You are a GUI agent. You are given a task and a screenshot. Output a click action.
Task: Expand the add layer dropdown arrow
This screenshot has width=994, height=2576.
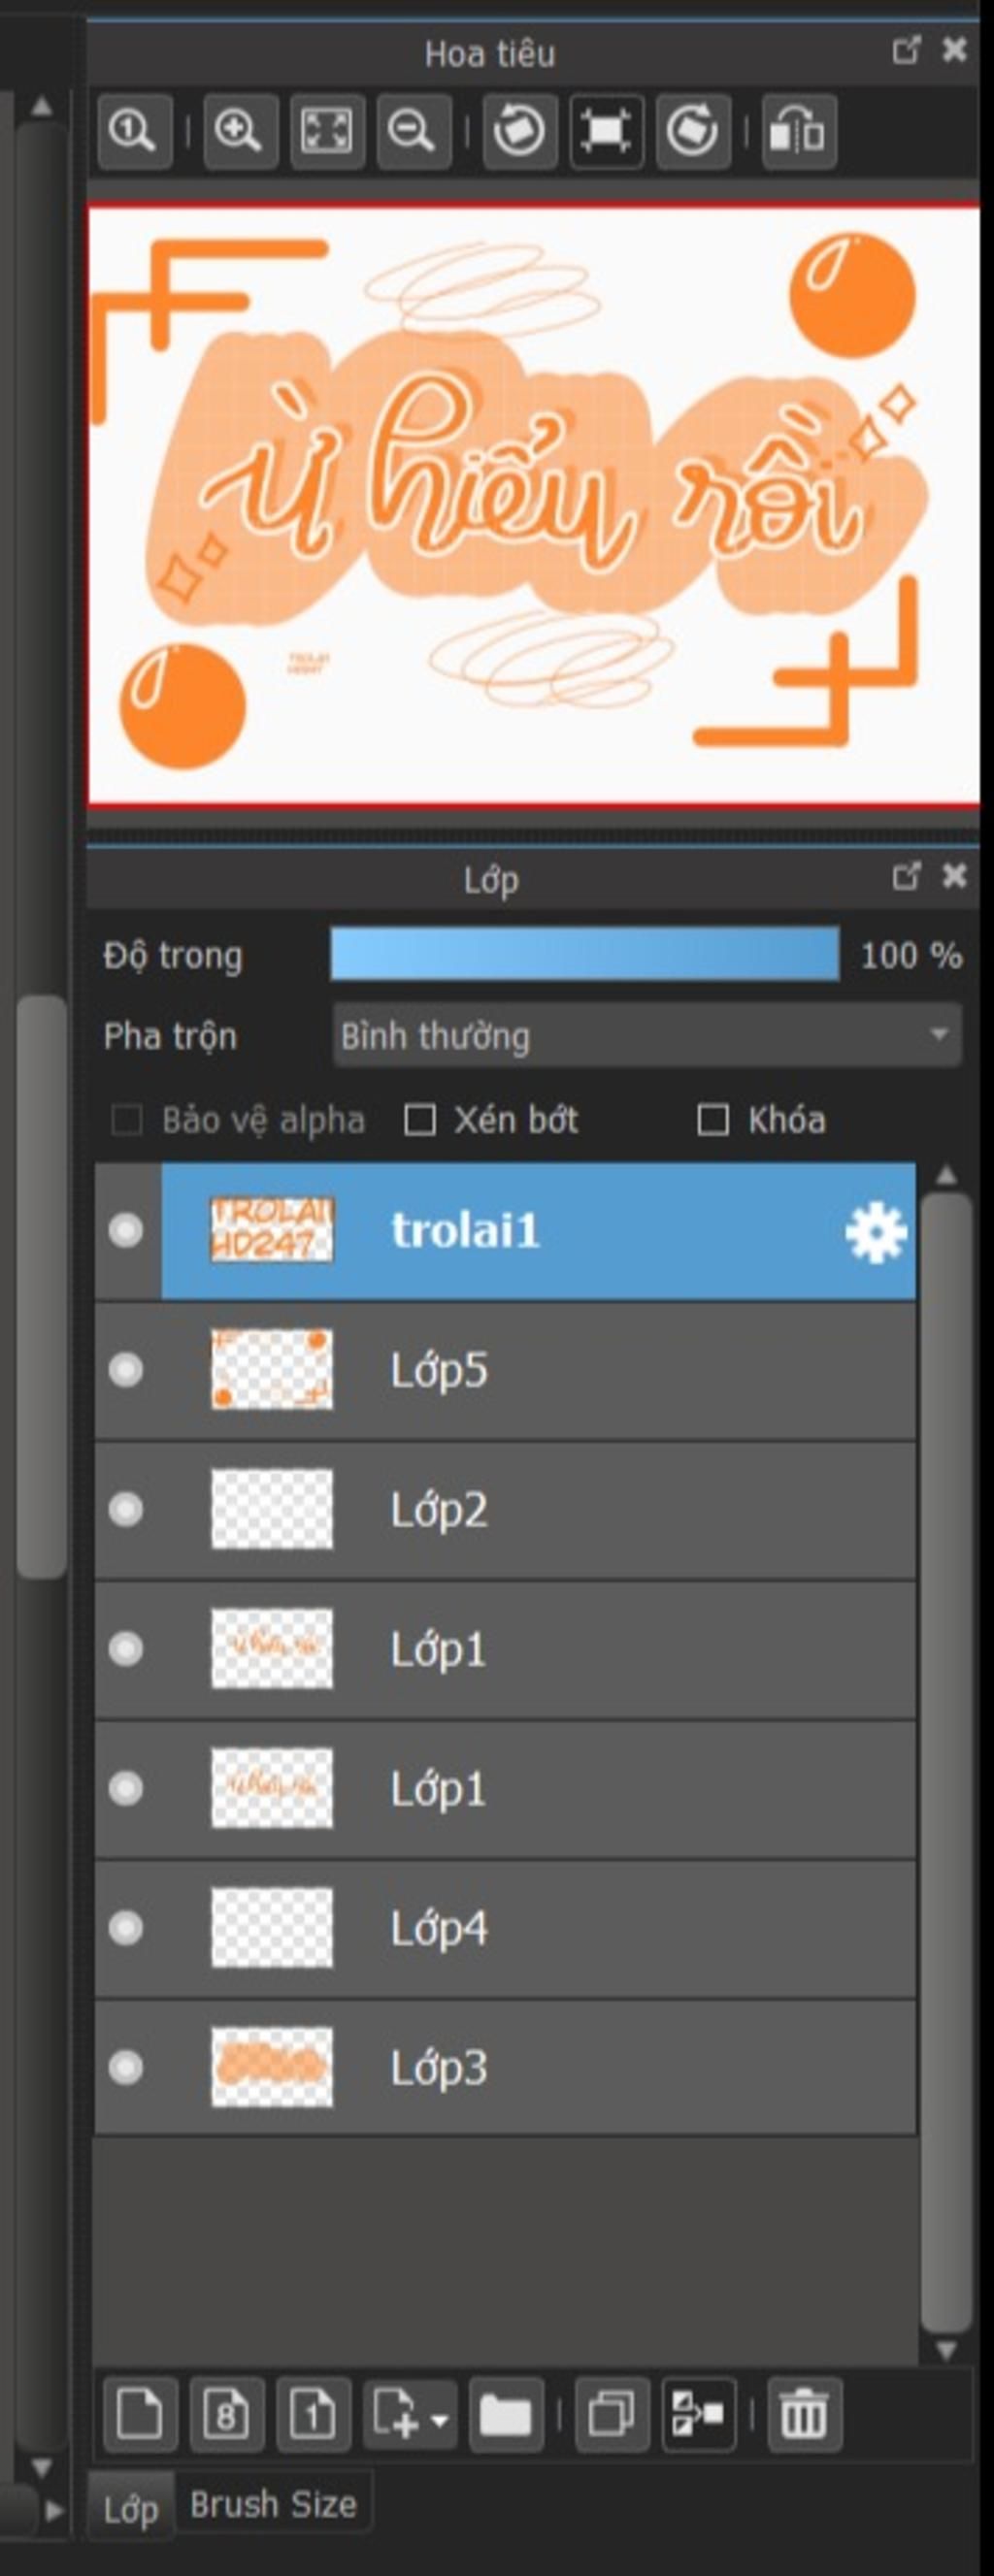[439, 2421]
